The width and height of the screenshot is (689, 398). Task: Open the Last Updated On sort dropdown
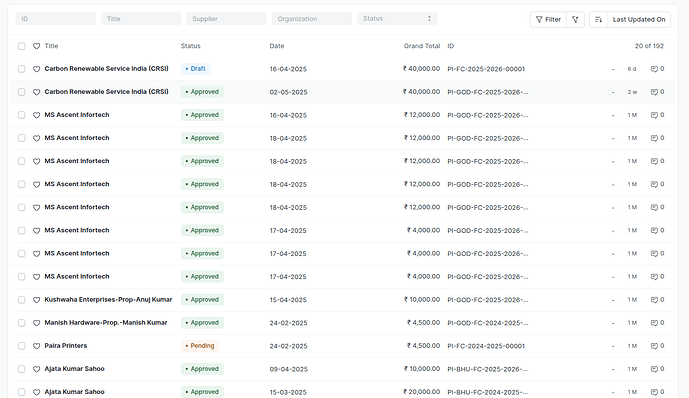[639, 19]
